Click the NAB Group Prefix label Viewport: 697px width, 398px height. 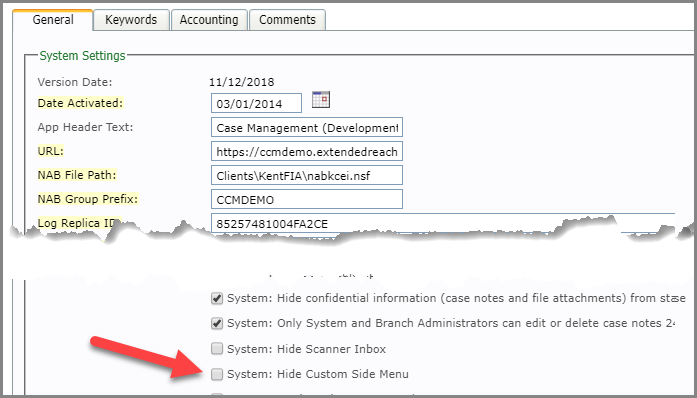[88, 199]
